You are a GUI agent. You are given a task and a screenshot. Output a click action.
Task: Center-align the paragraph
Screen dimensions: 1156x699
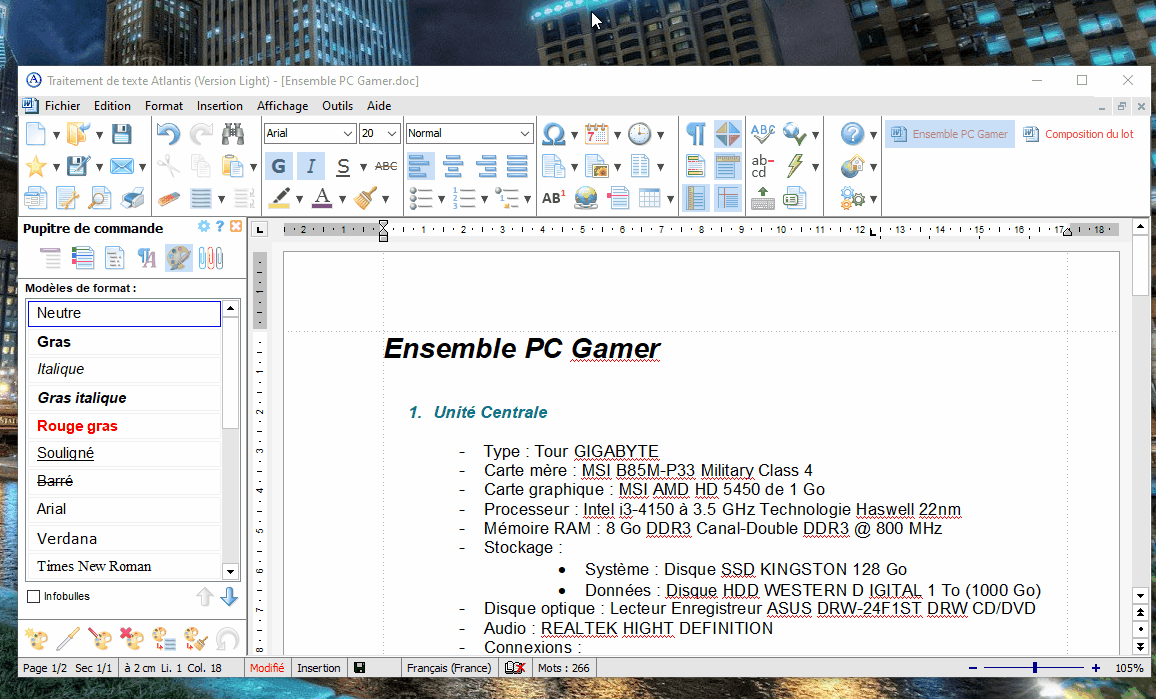453,166
